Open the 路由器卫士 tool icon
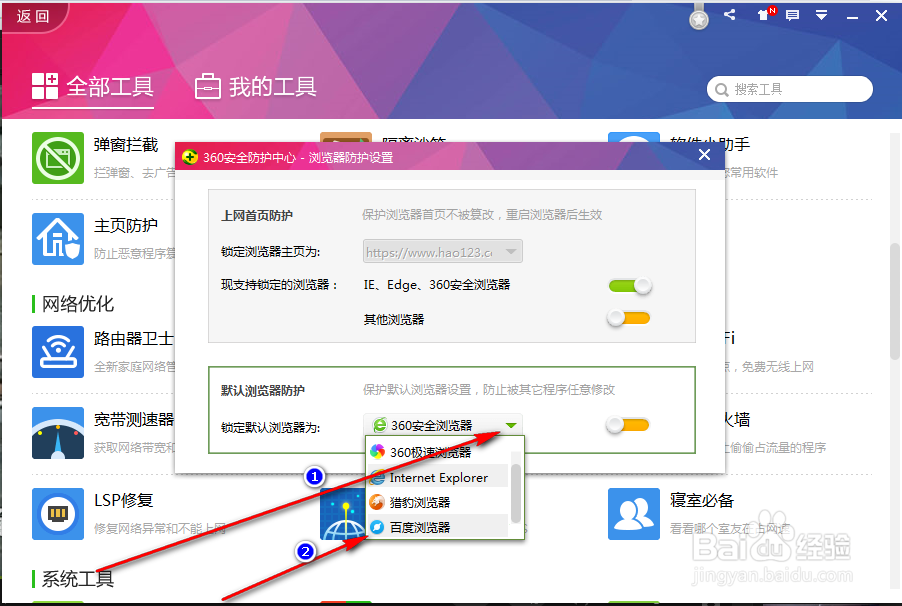902x606 pixels. click(58, 352)
